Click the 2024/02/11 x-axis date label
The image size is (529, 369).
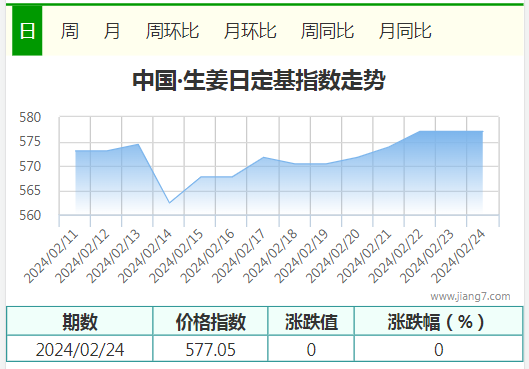tap(51, 256)
